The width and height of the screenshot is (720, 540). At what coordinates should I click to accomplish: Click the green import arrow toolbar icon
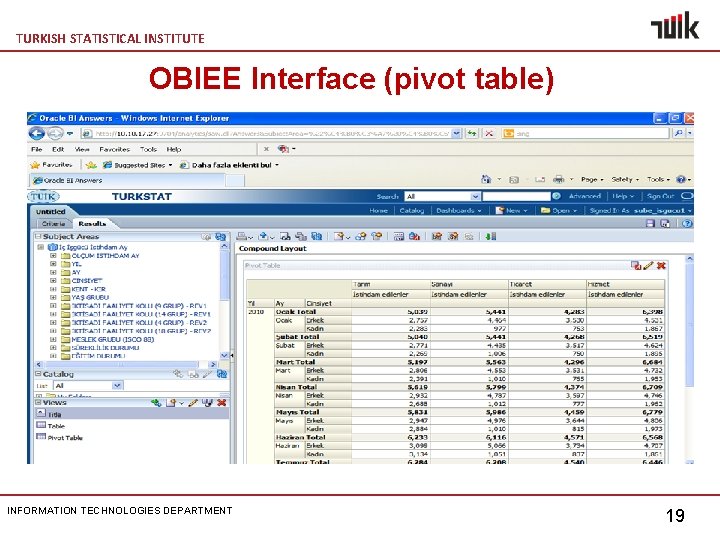pyautogui.click(x=491, y=236)
